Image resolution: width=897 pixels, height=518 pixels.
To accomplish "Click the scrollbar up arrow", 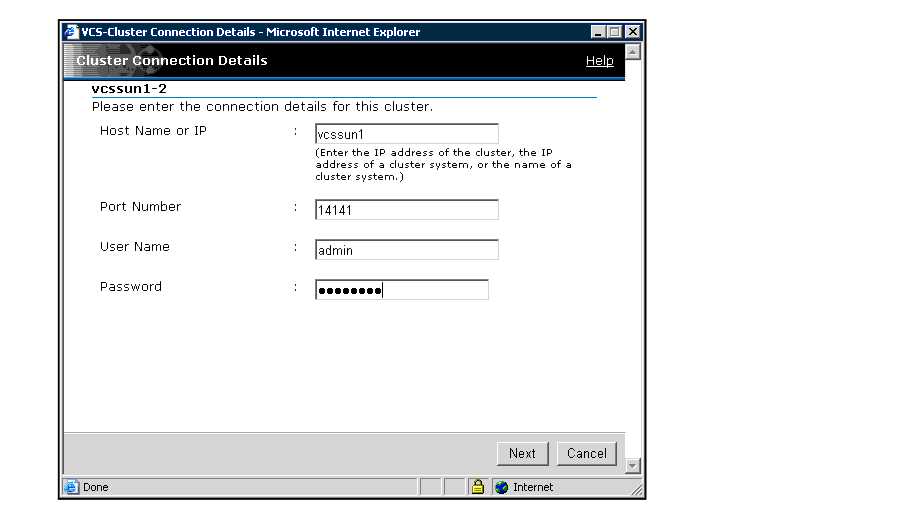I will [x=632, y=51].
